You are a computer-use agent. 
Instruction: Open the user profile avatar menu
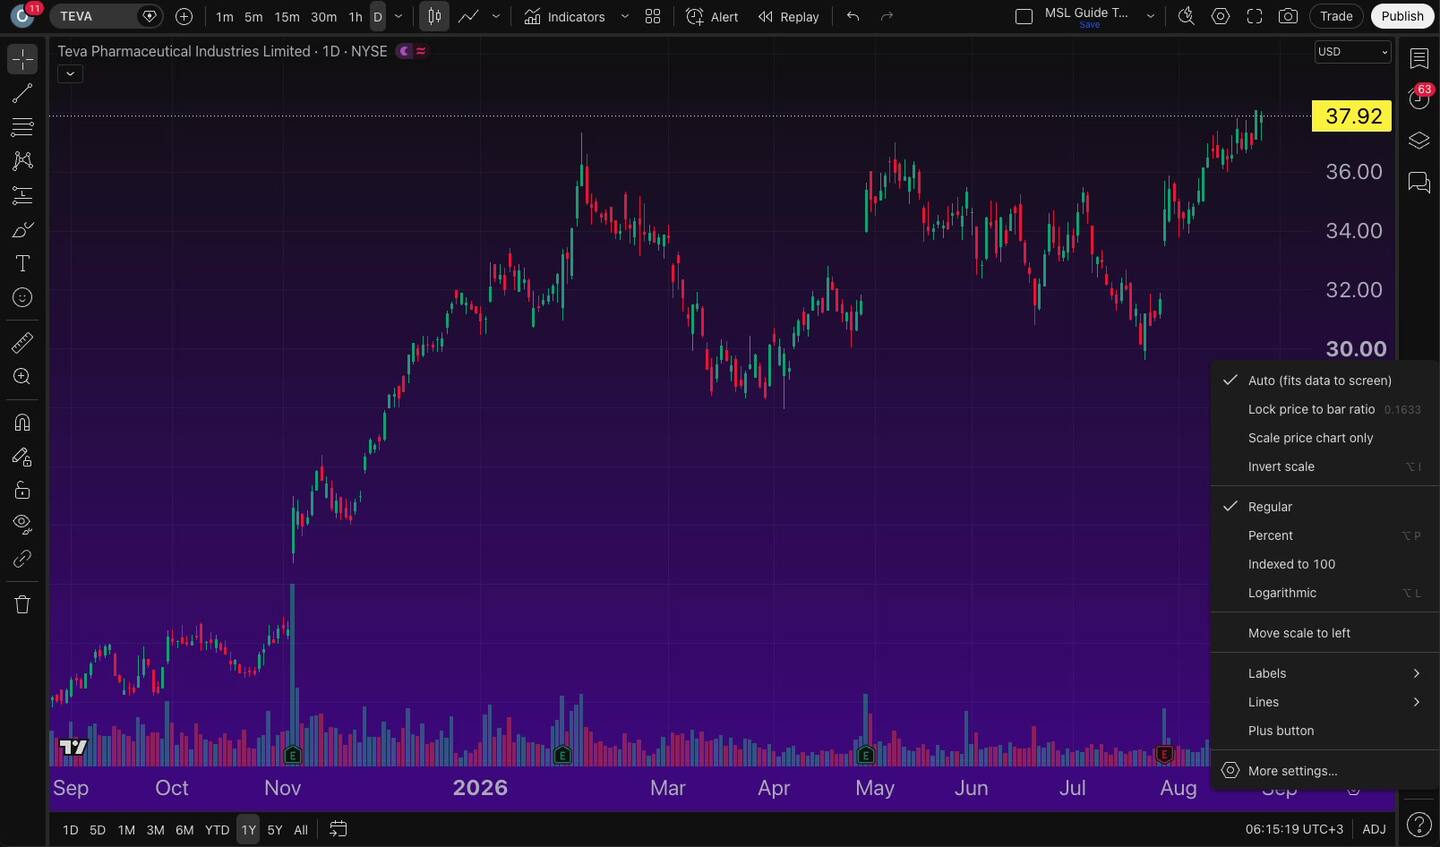pos(22,16)
